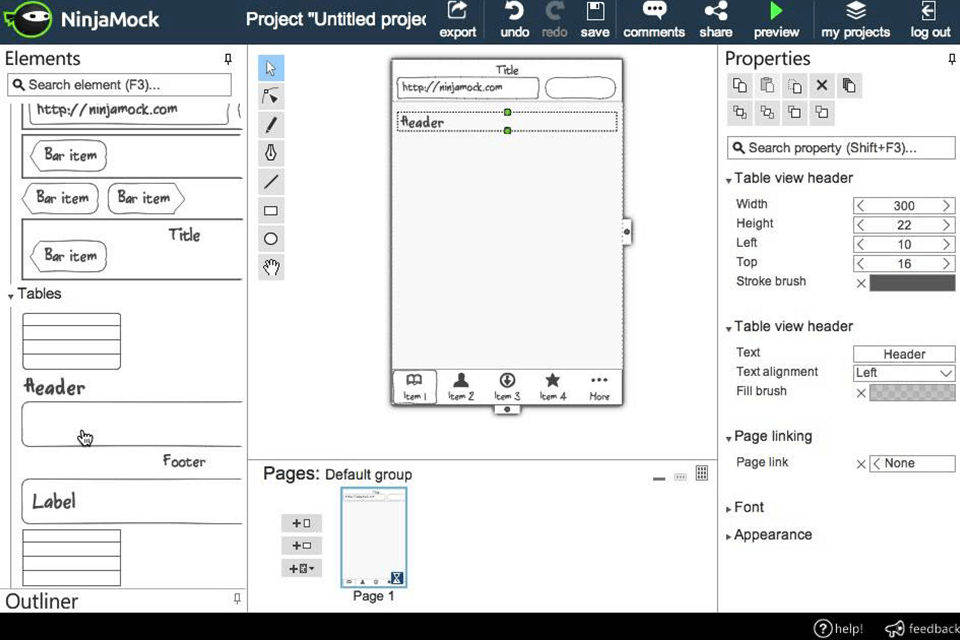Expand the Font section
Screen dimensions: 960x640
coord(729,509)
